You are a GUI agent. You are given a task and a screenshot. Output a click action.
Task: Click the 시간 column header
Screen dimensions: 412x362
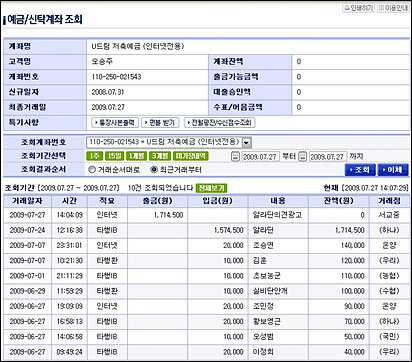point(69,201)
